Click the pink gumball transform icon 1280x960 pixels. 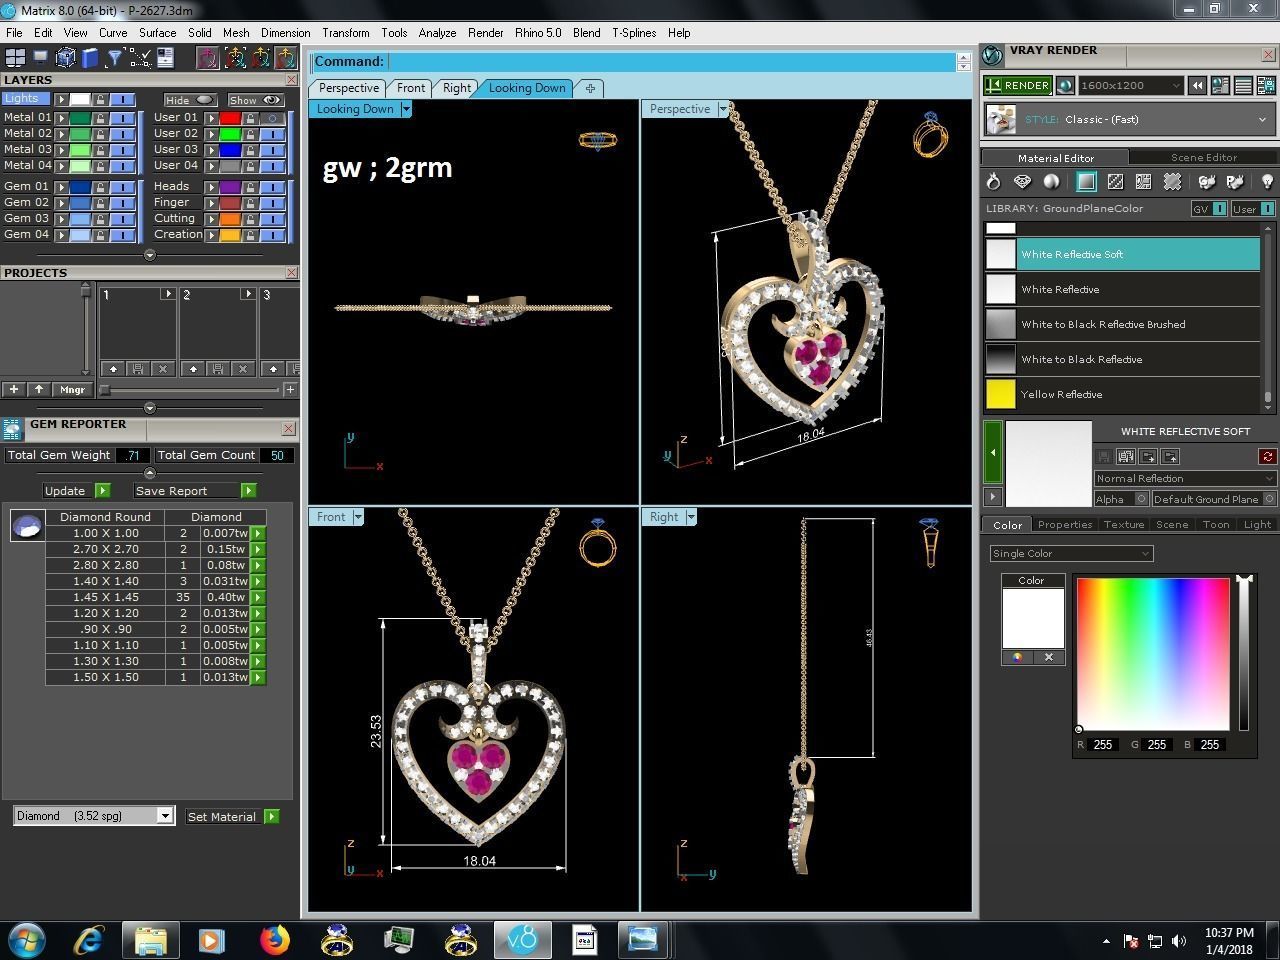[x=208, y=58]
